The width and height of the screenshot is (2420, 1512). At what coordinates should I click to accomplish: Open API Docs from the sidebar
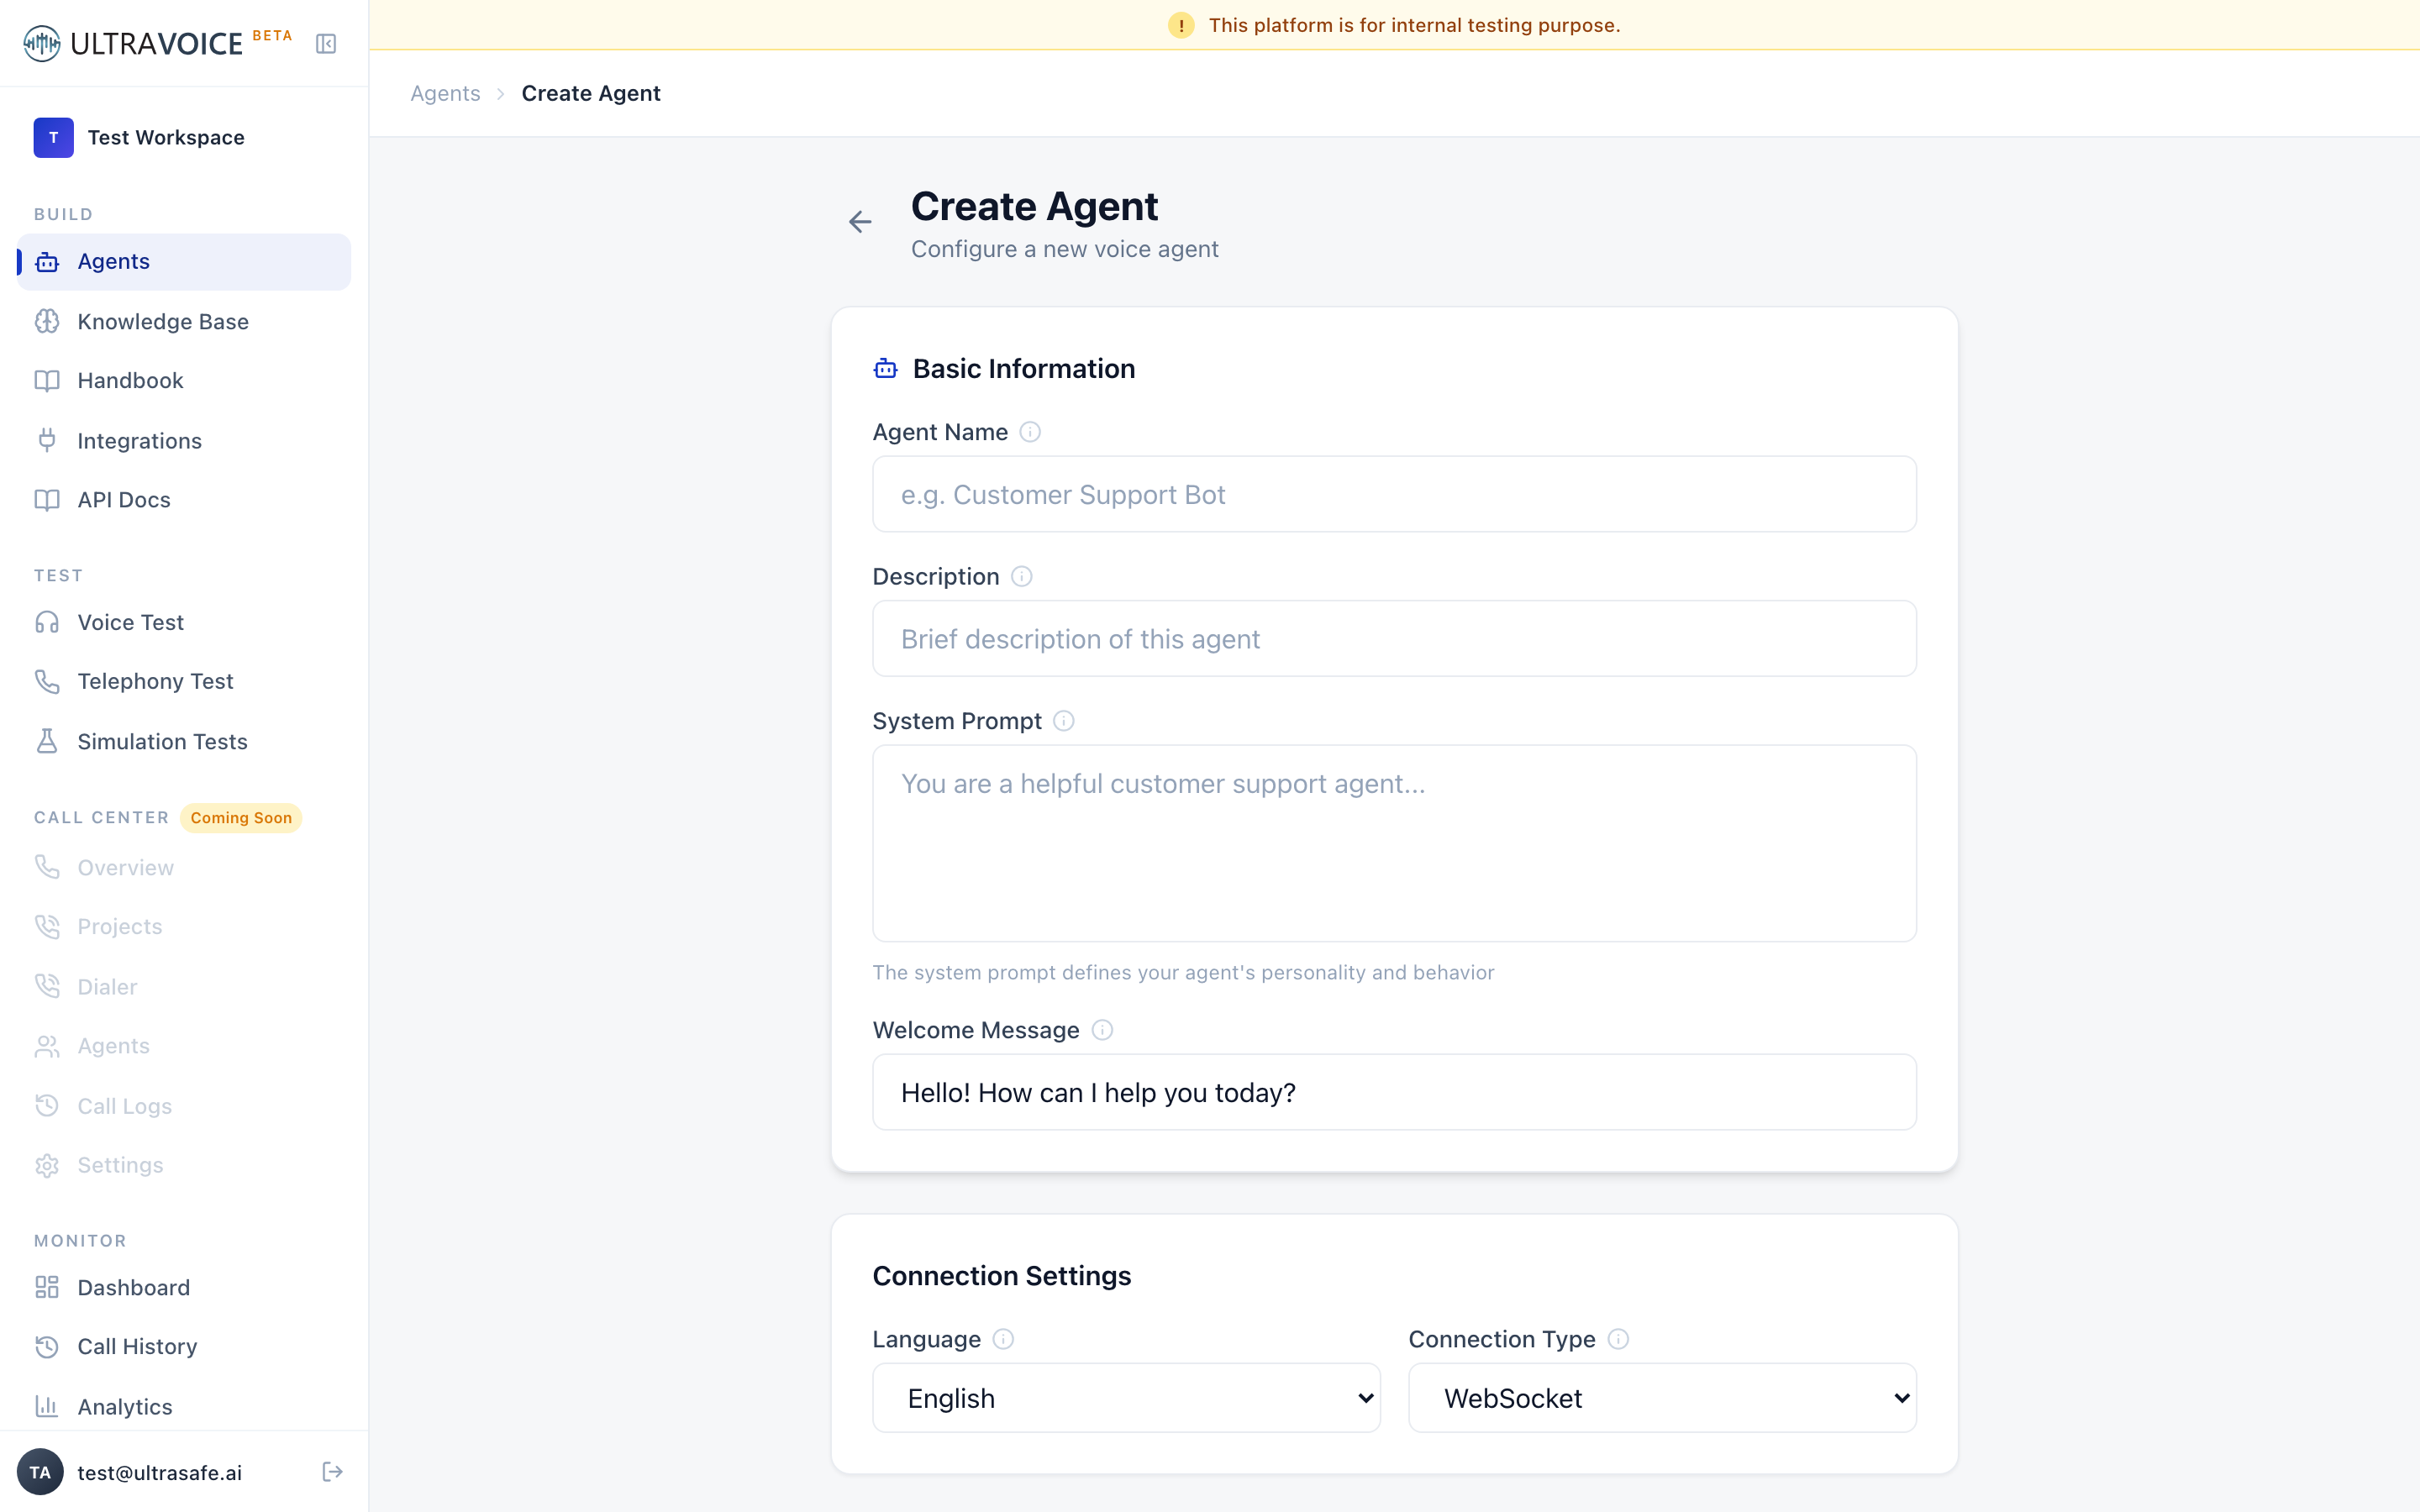[184, 500]
